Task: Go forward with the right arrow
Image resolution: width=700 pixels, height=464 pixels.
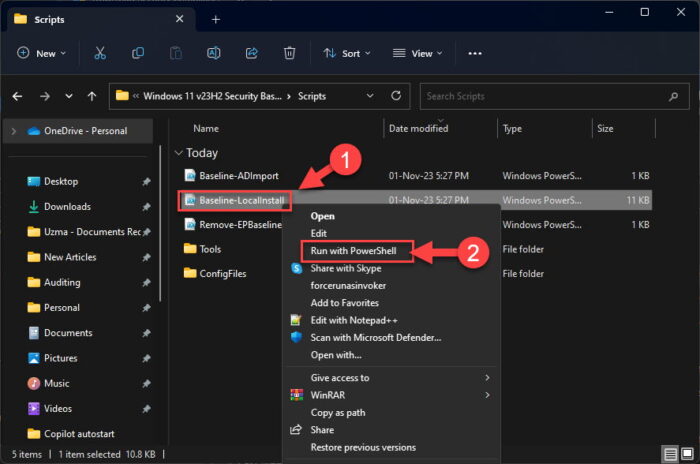Action: [x=44, y=96]
